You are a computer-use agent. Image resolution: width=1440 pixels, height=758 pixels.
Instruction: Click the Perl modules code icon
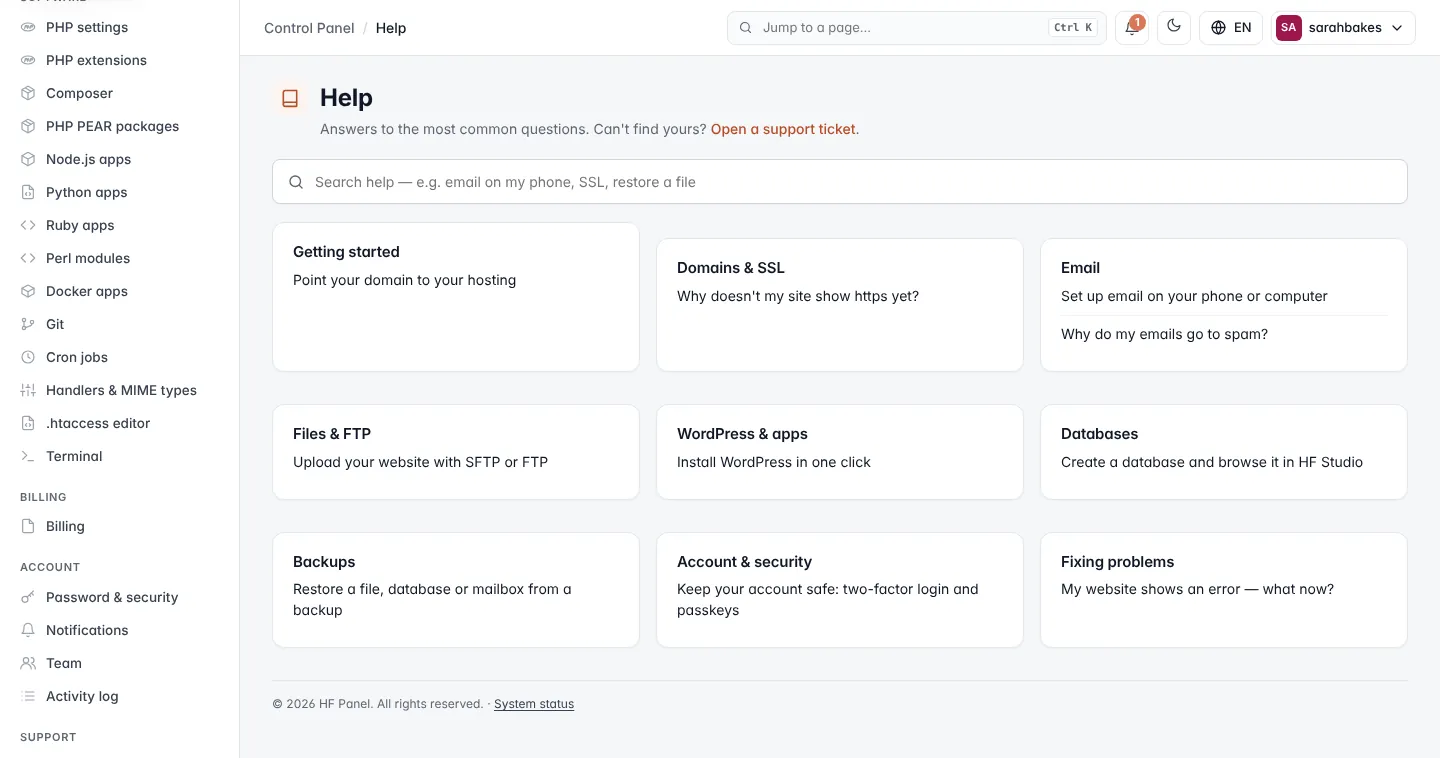[x=28, y=258]
